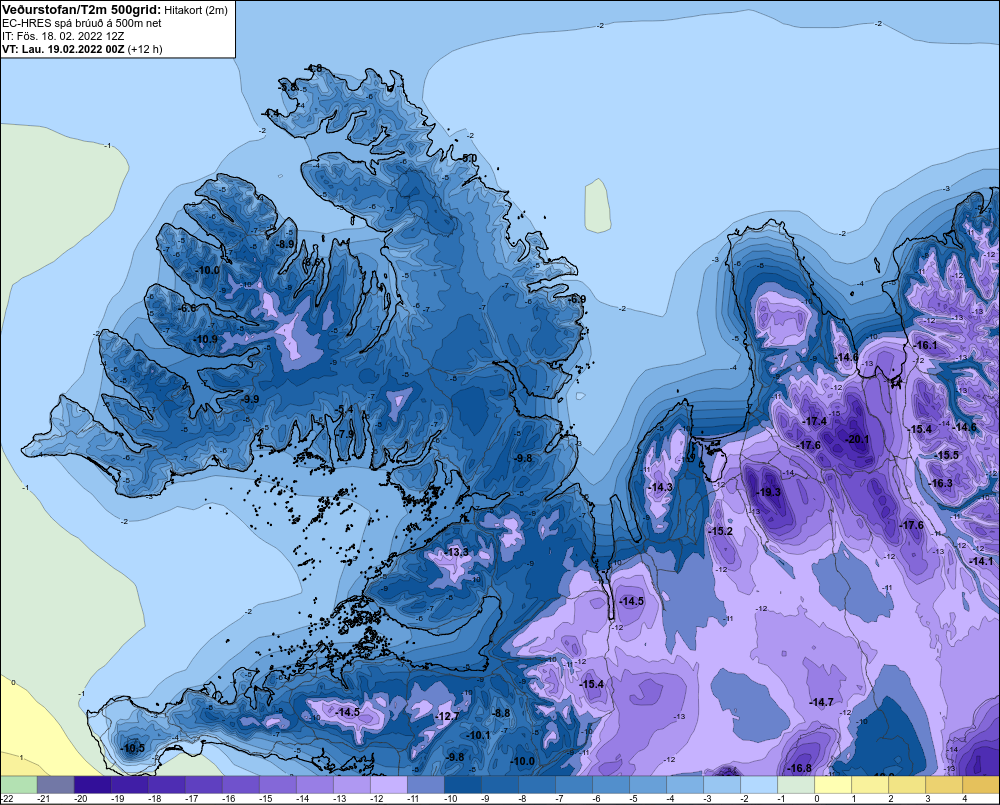Pick legend swatch above the -2 label
The image size is (1000, 805).
pyautogui.click(x=759, y=785)
